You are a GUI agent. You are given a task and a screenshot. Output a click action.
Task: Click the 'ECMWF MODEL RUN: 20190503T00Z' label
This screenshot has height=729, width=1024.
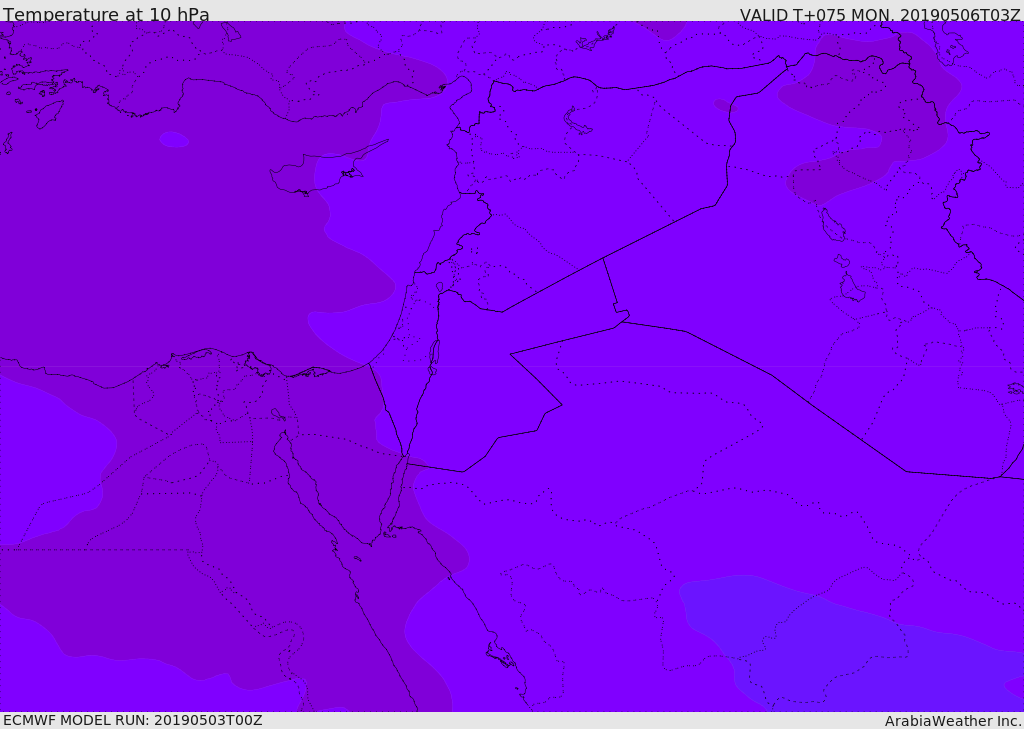tap(133, 720)
